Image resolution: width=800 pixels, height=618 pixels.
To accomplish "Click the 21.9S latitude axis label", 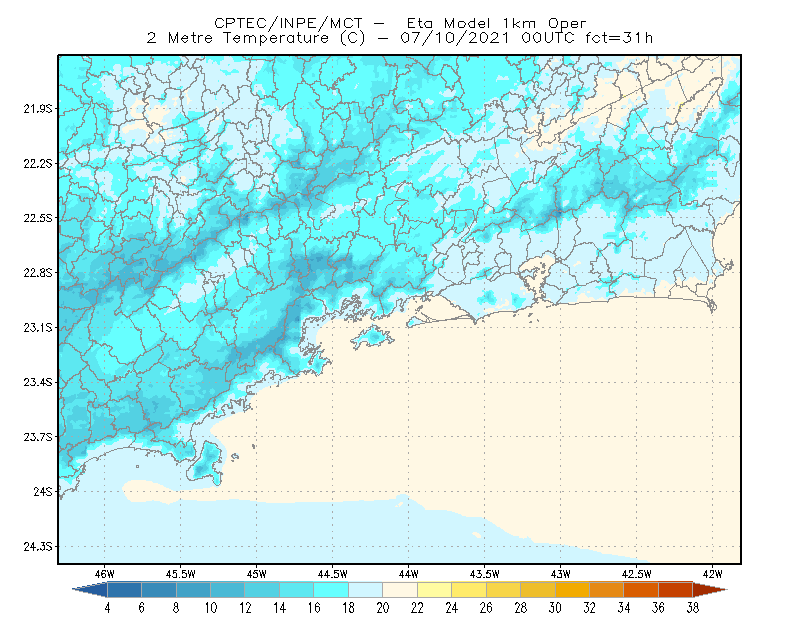I will click(x=38, y=109).
